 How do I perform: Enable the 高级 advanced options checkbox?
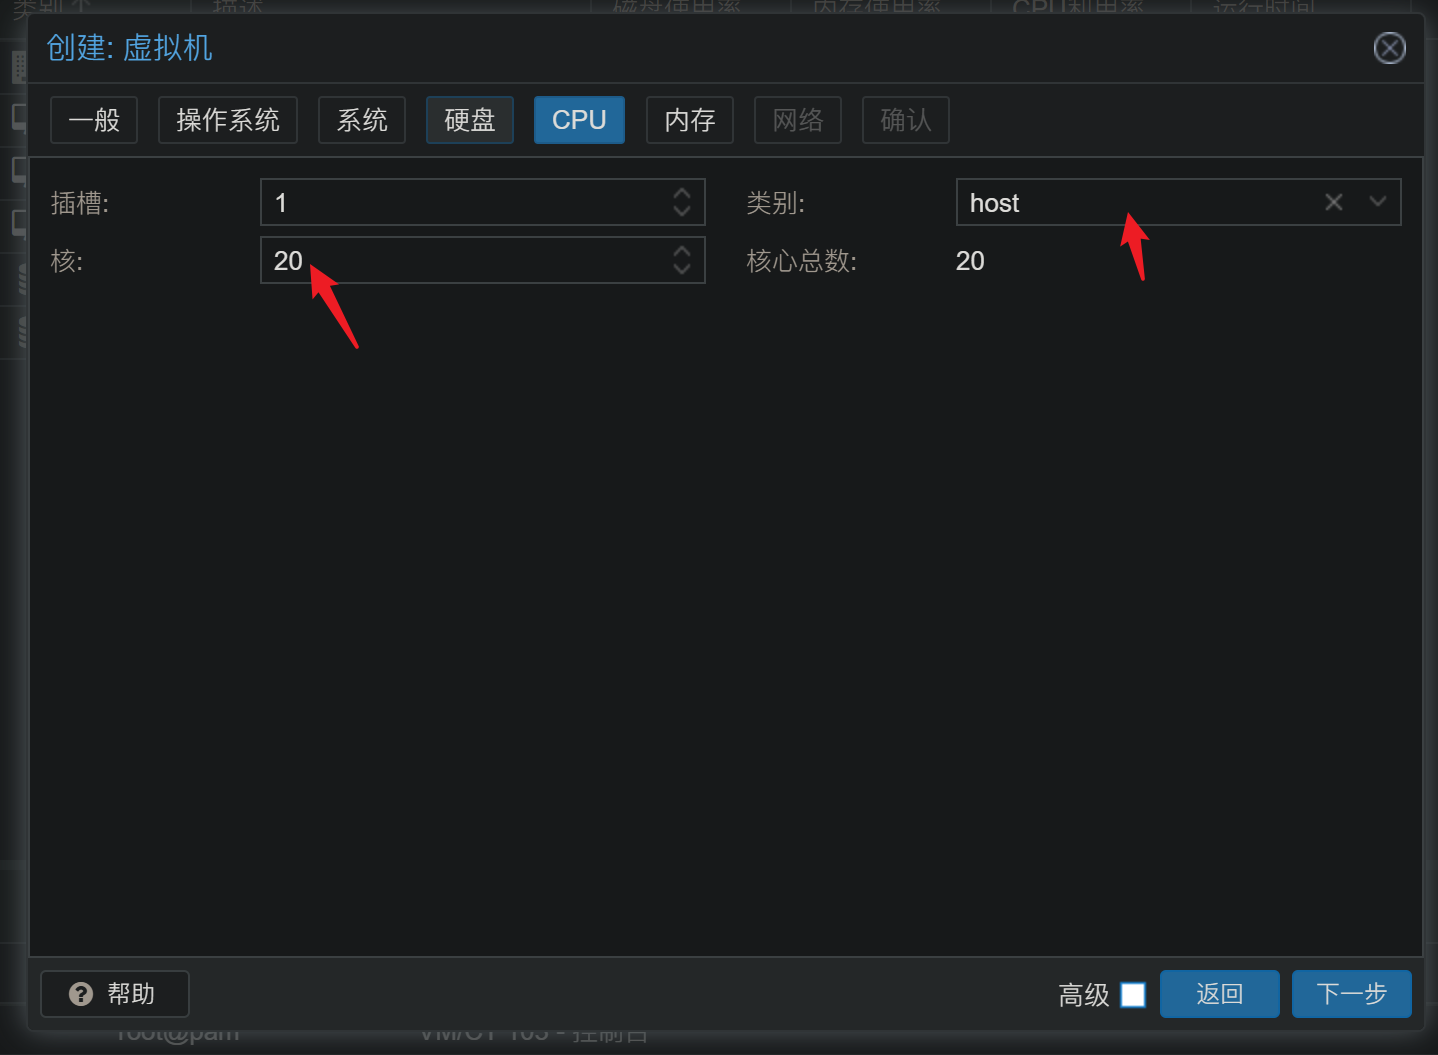point(1133,995)
